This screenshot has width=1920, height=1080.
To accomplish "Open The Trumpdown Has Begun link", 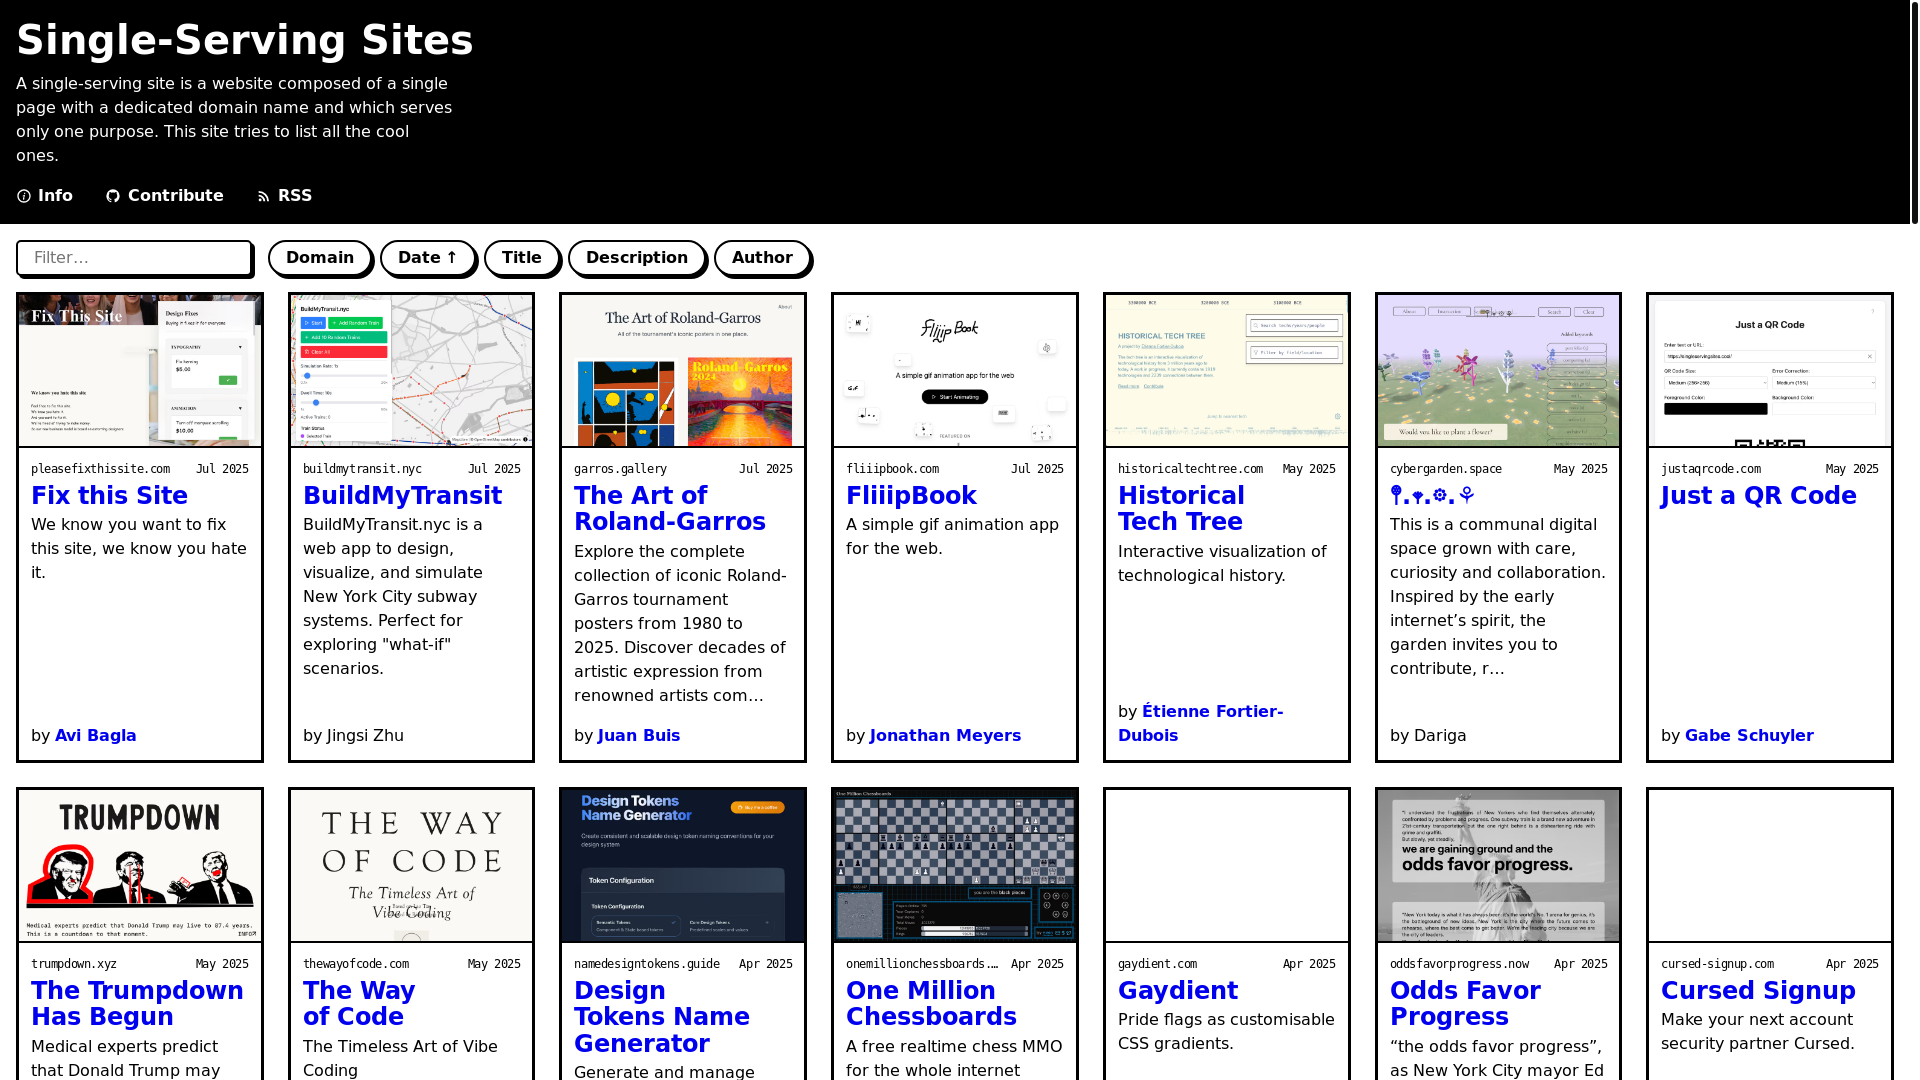I will tap(137, 1004).
